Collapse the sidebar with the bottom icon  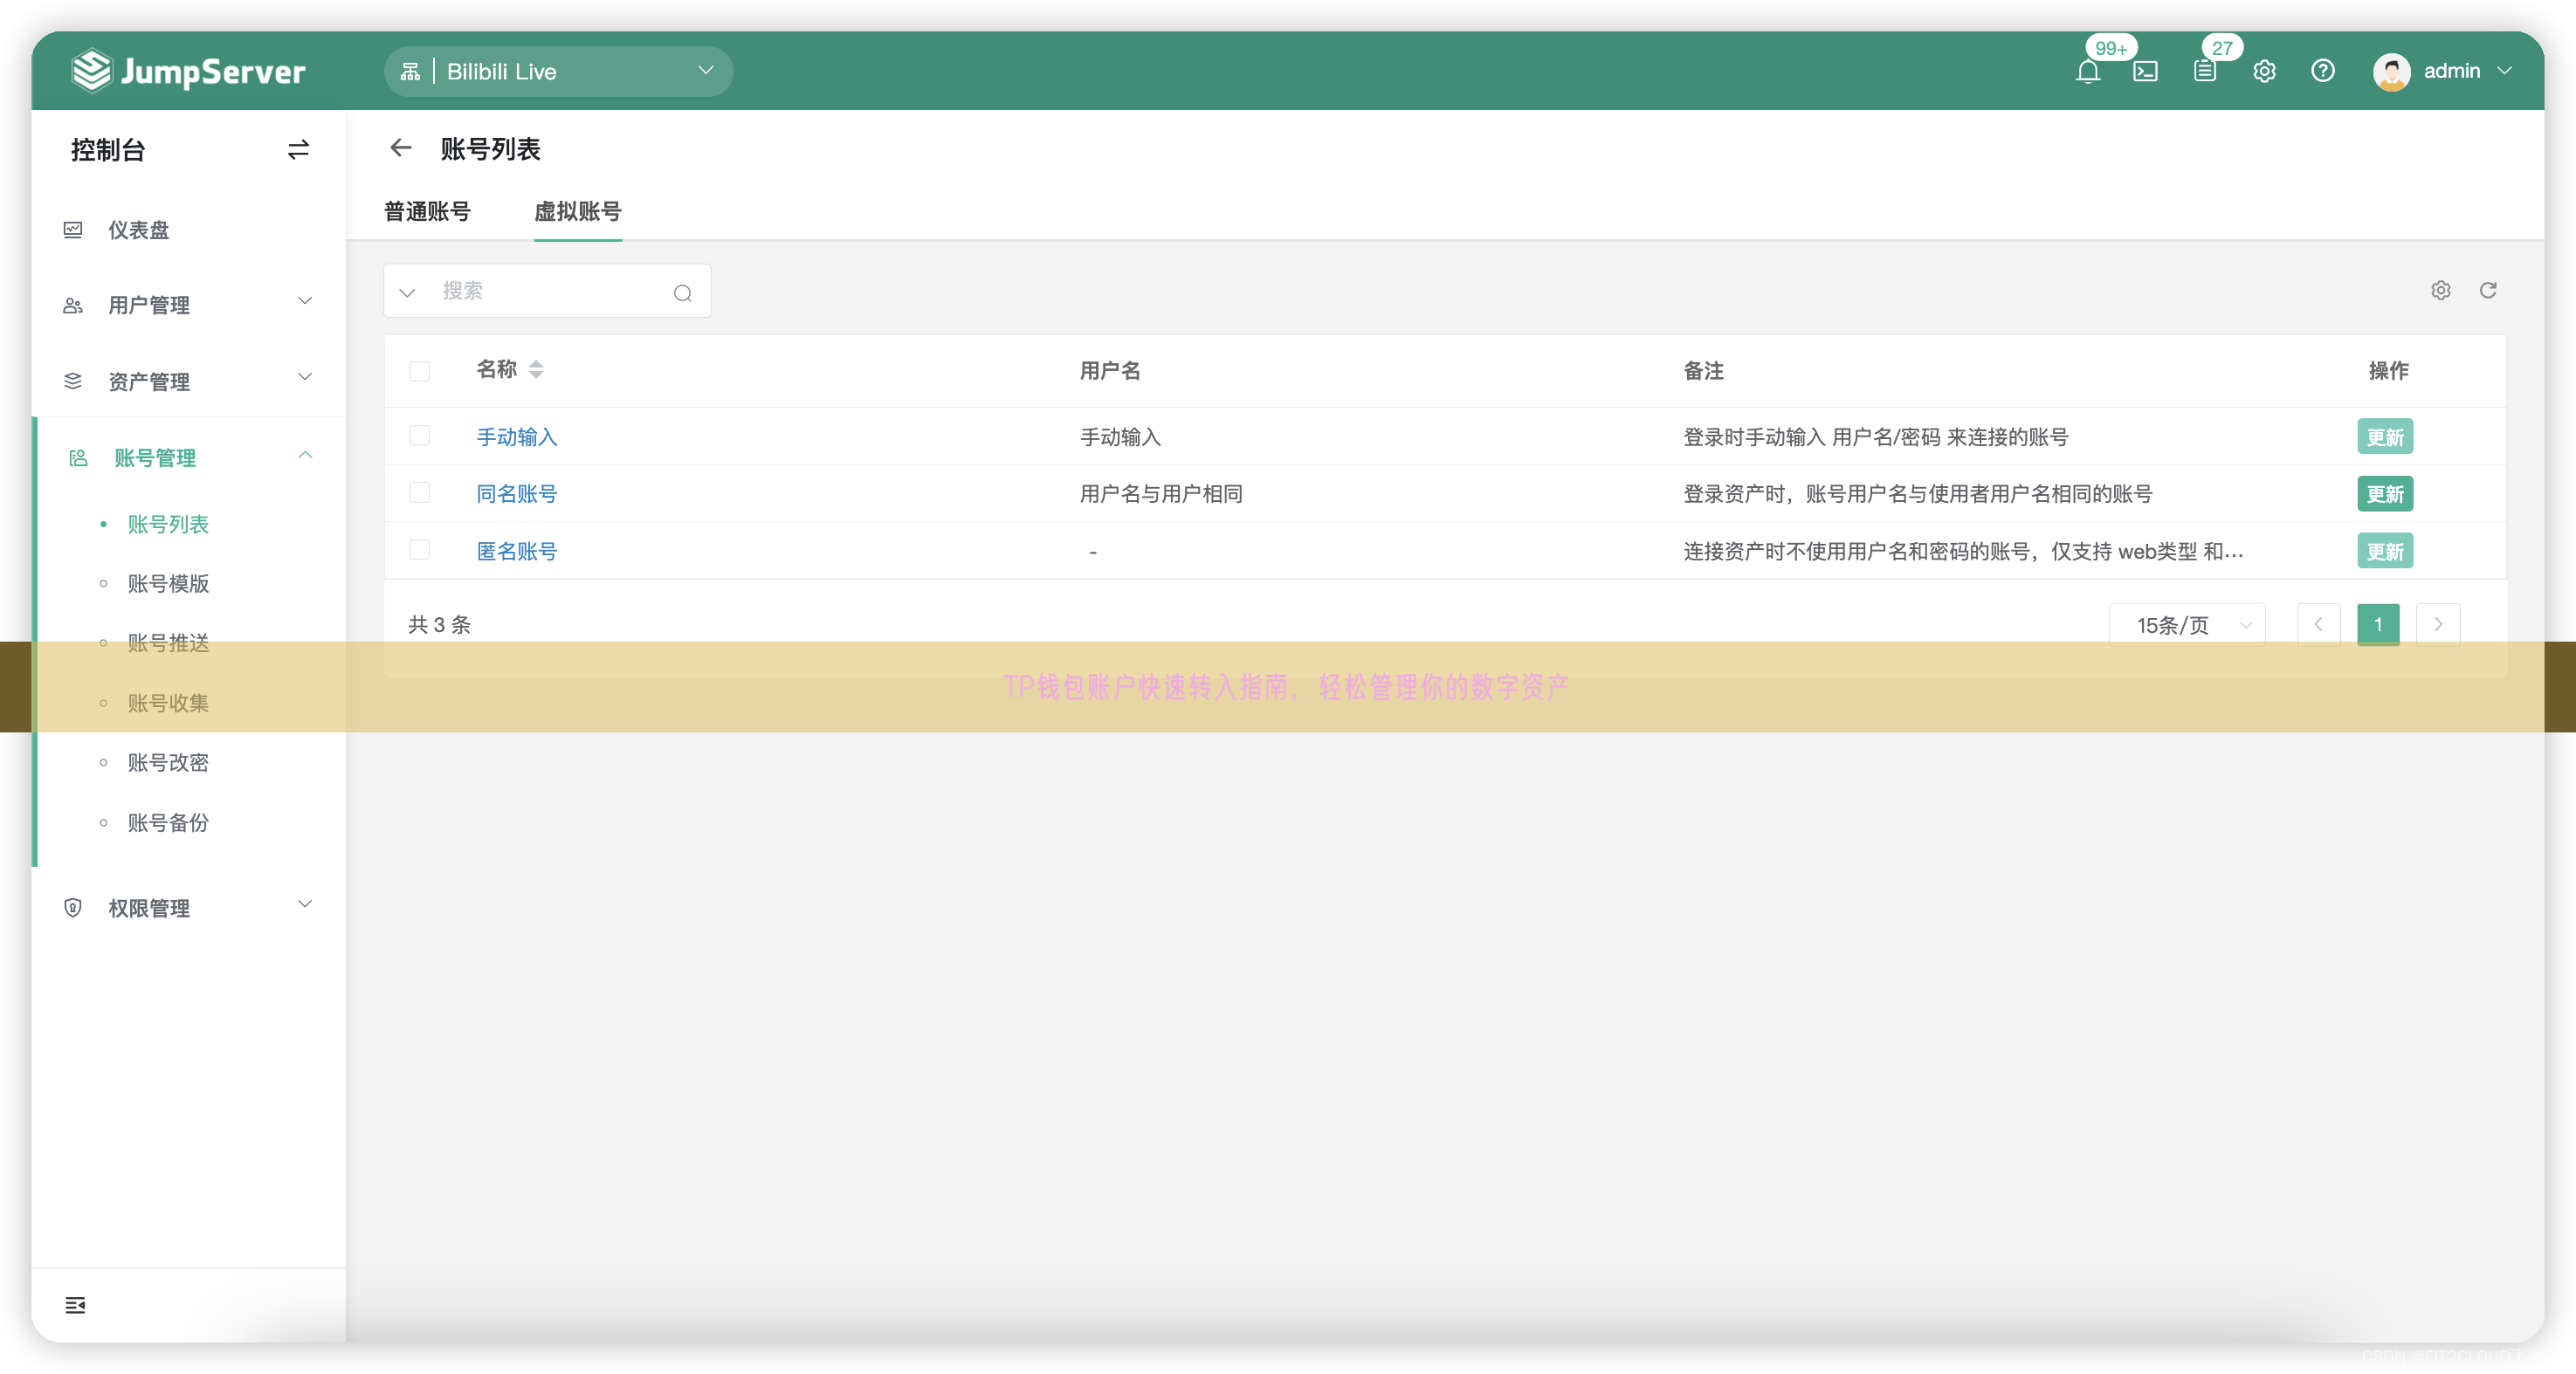[75, 1305]
